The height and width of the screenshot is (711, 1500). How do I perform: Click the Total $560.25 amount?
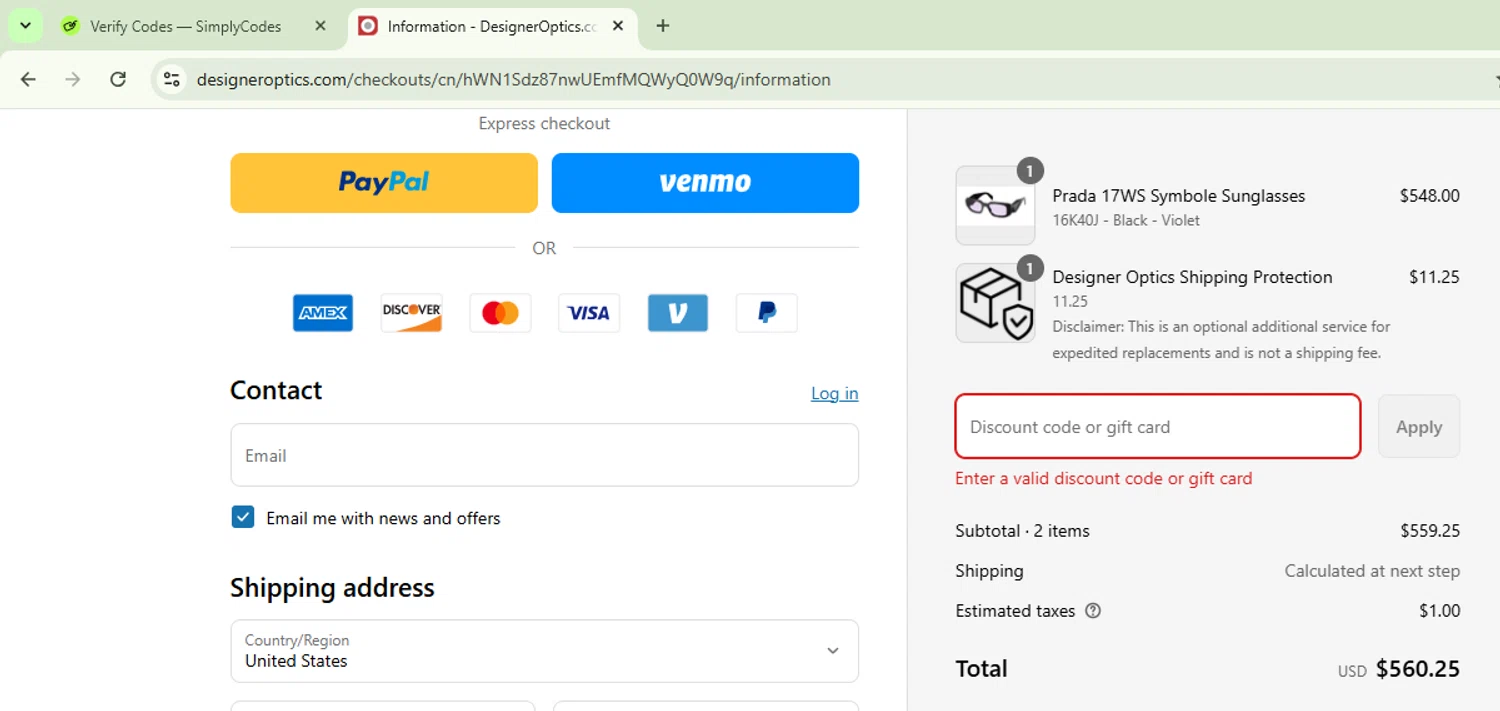click(x=1418, y=669)
